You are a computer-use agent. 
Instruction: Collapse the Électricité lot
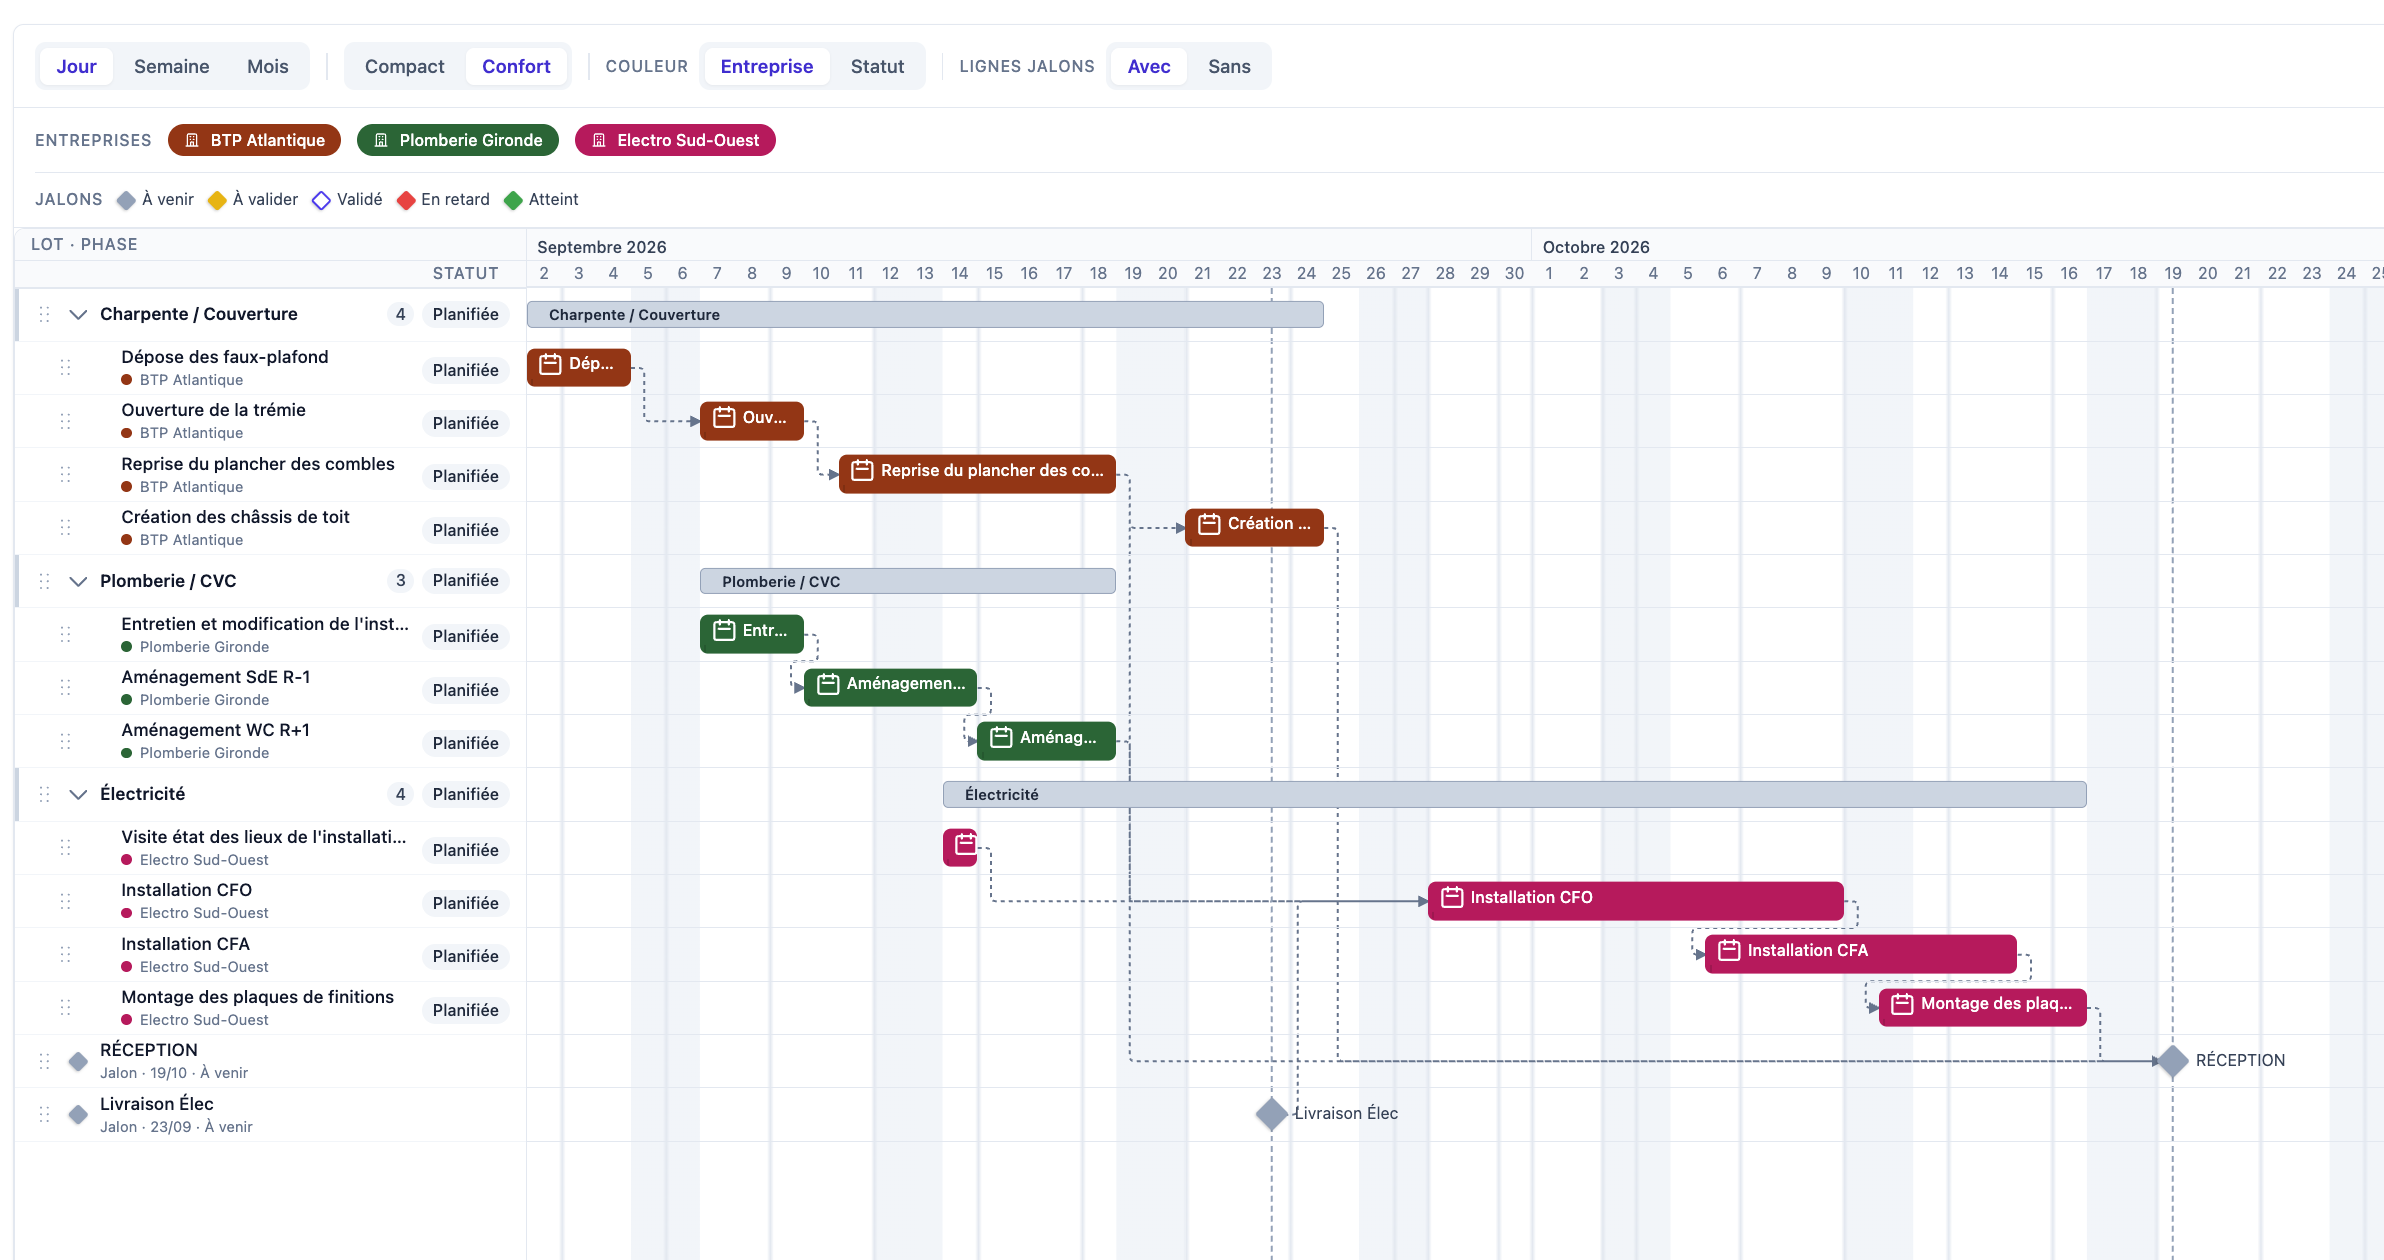tap(78, 794)
